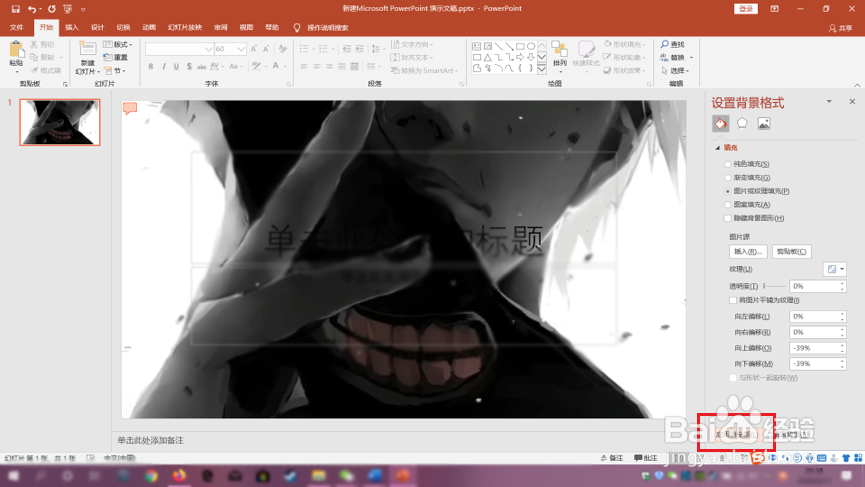865x487 pixels.
Task: Open the Layout (版式) dropdown
Action: 118,44
